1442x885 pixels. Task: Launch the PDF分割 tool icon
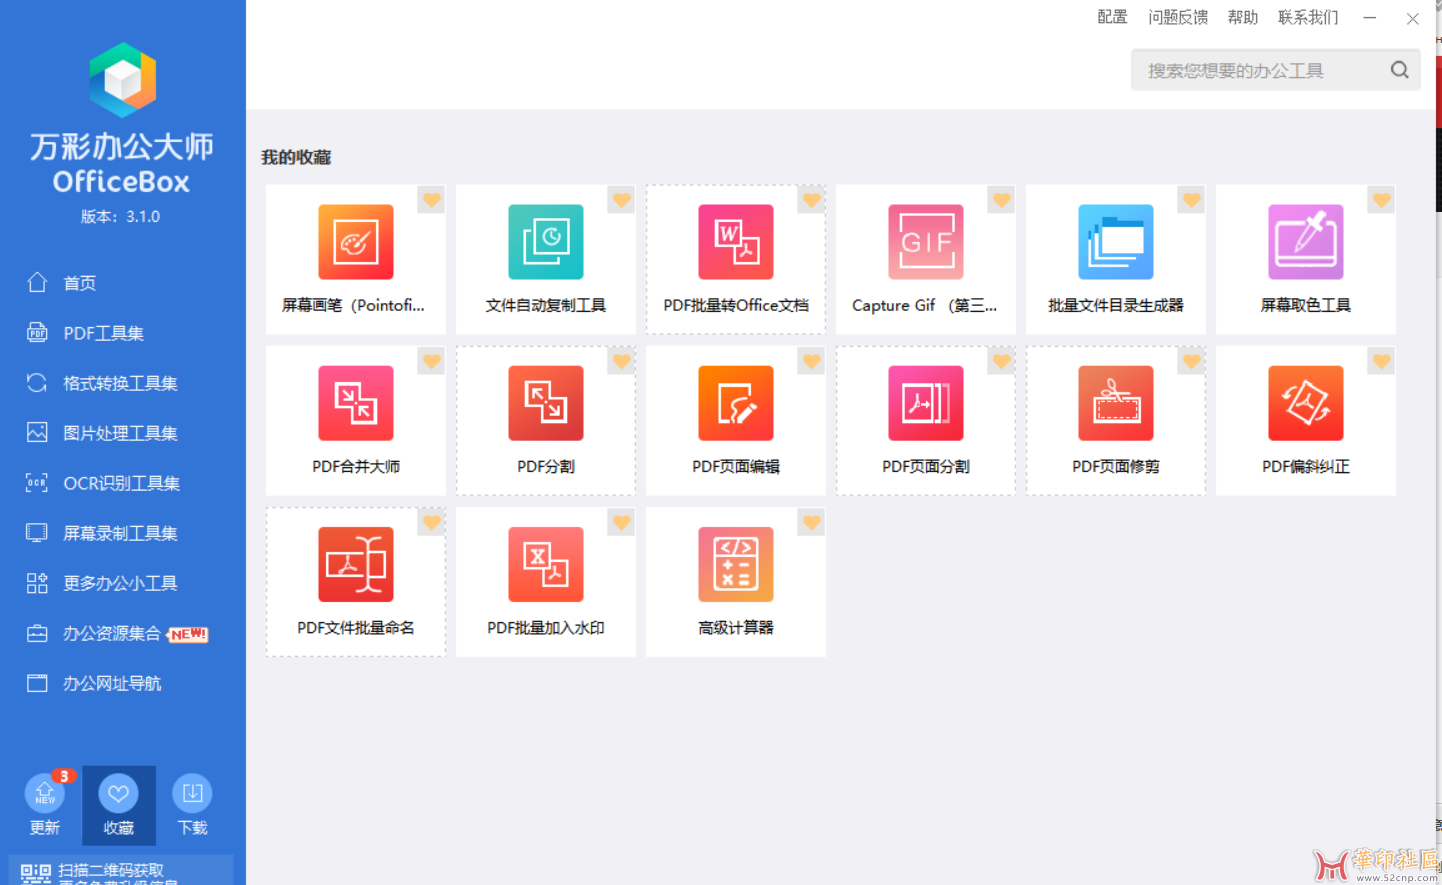(x=546, y=403)
